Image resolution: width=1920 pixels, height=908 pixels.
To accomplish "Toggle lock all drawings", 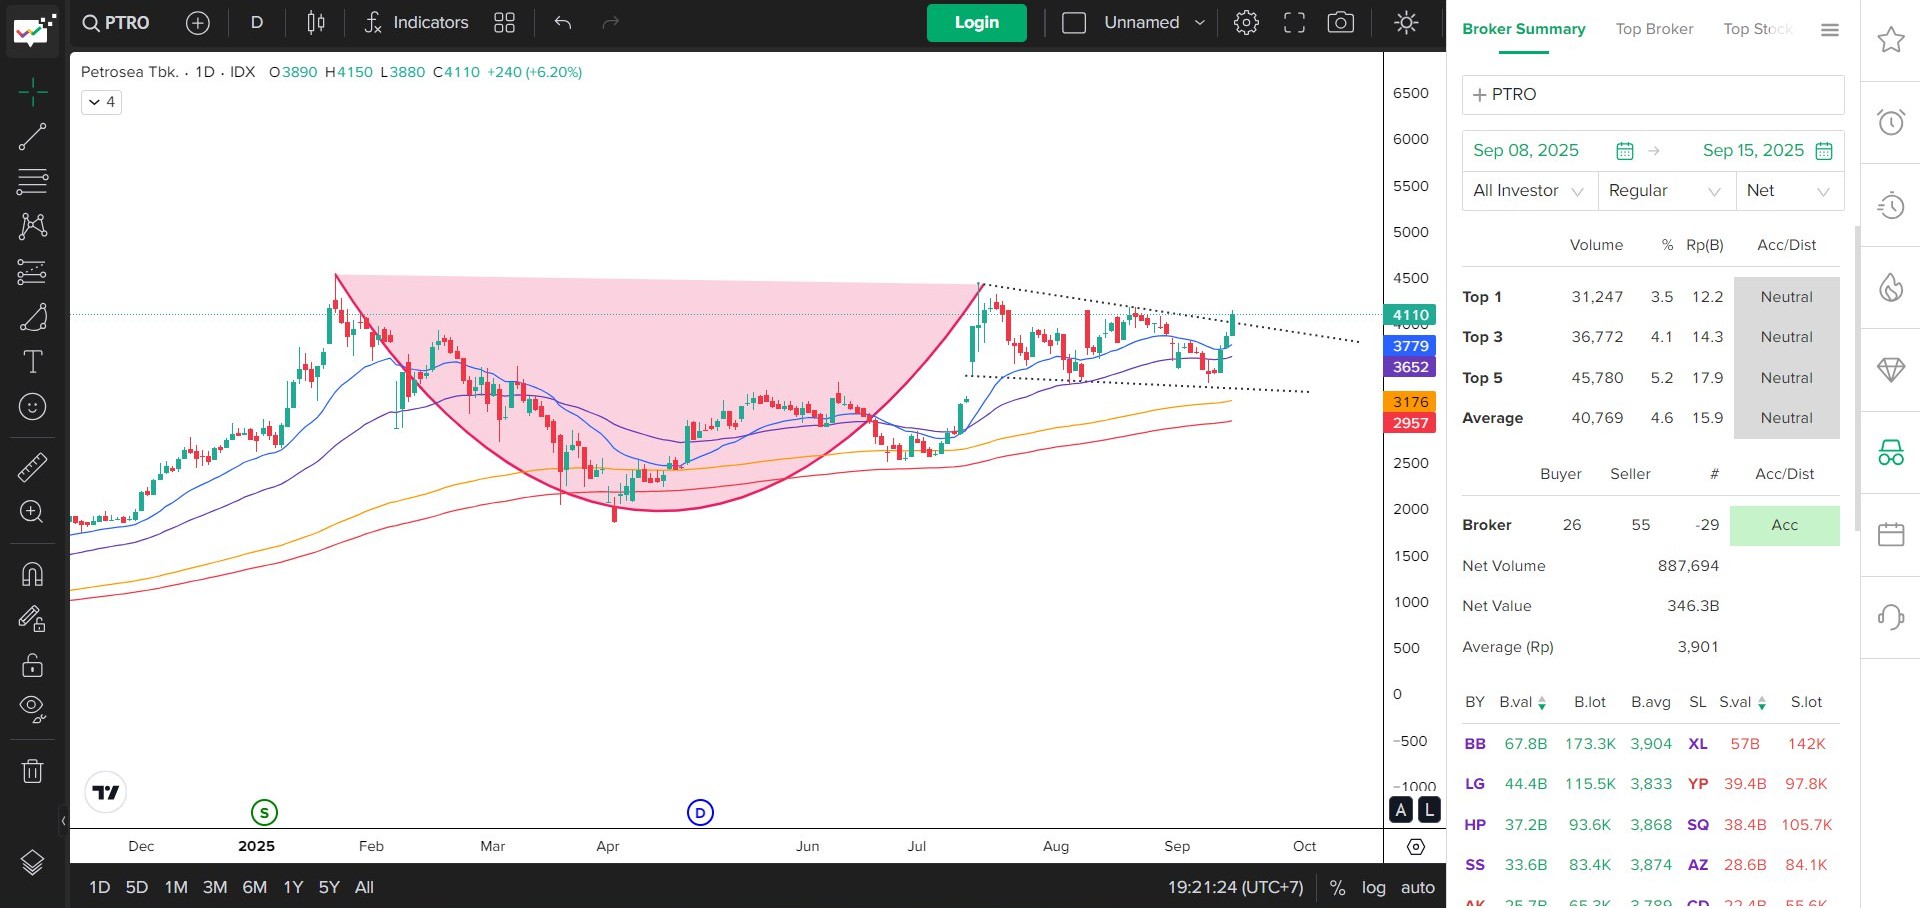I will point(32,665).
